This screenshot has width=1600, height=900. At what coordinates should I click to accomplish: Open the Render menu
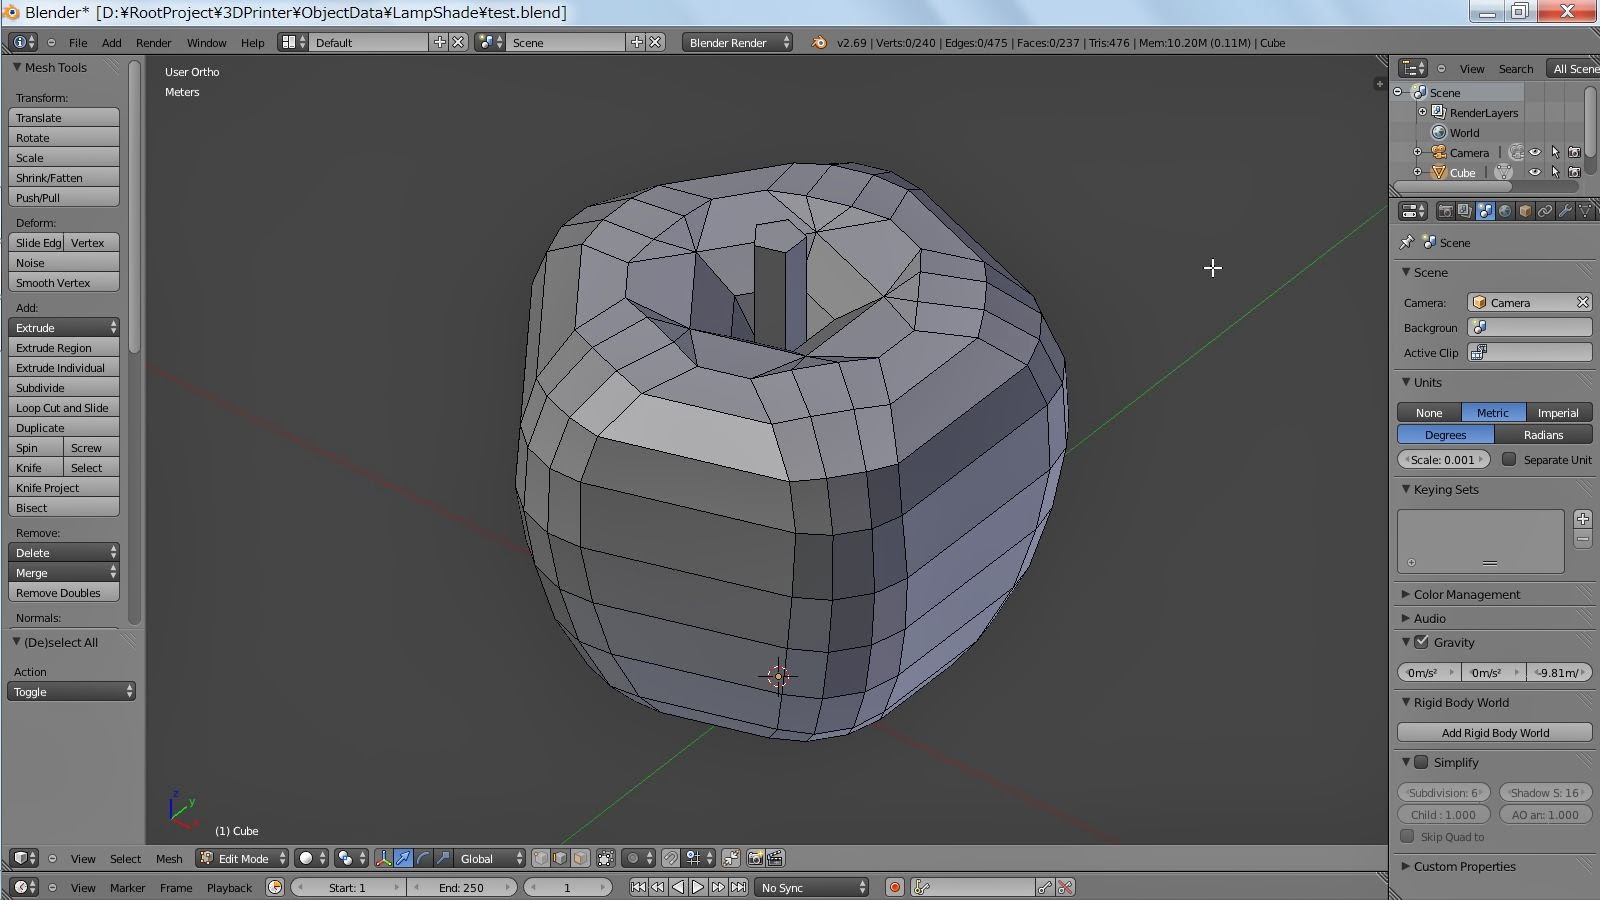153,43
